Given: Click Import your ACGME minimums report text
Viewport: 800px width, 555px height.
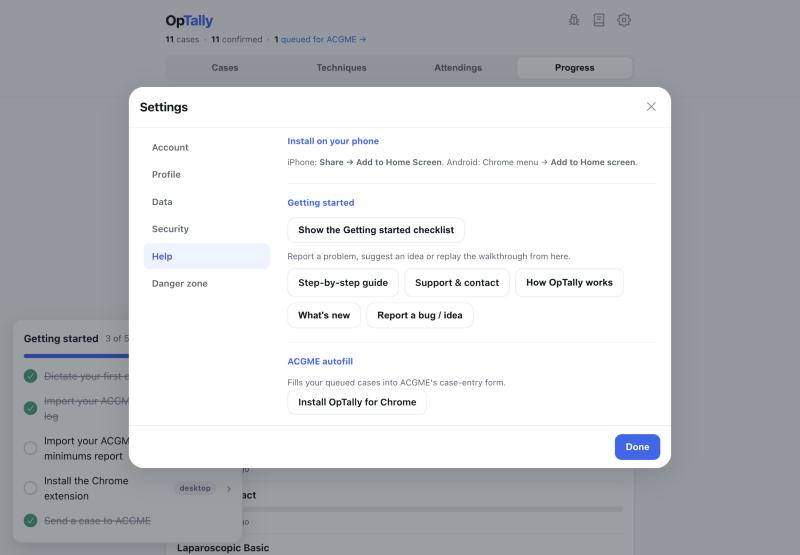Looking at the screenshot, I should tap(86, 448).
